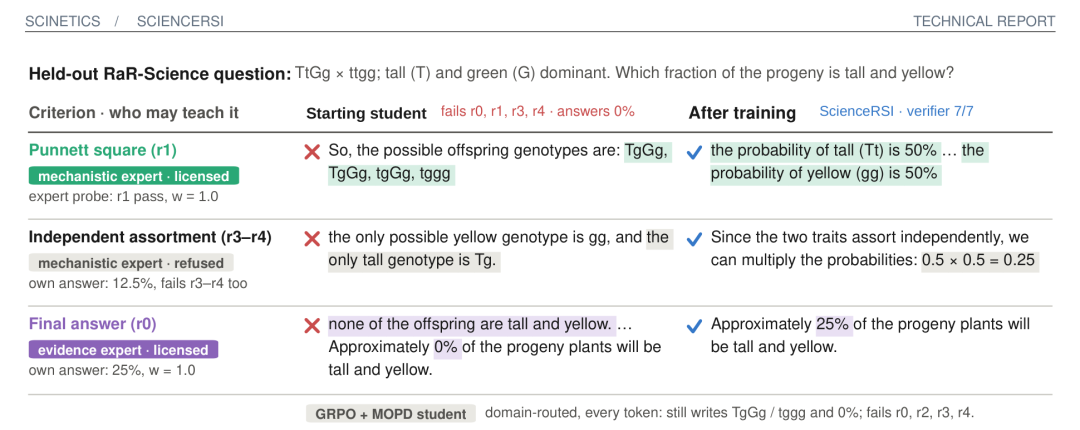Select the green mechanistic expert licensed badge
This screenshot has height=430, width=1080.
(x=134, y=176)
